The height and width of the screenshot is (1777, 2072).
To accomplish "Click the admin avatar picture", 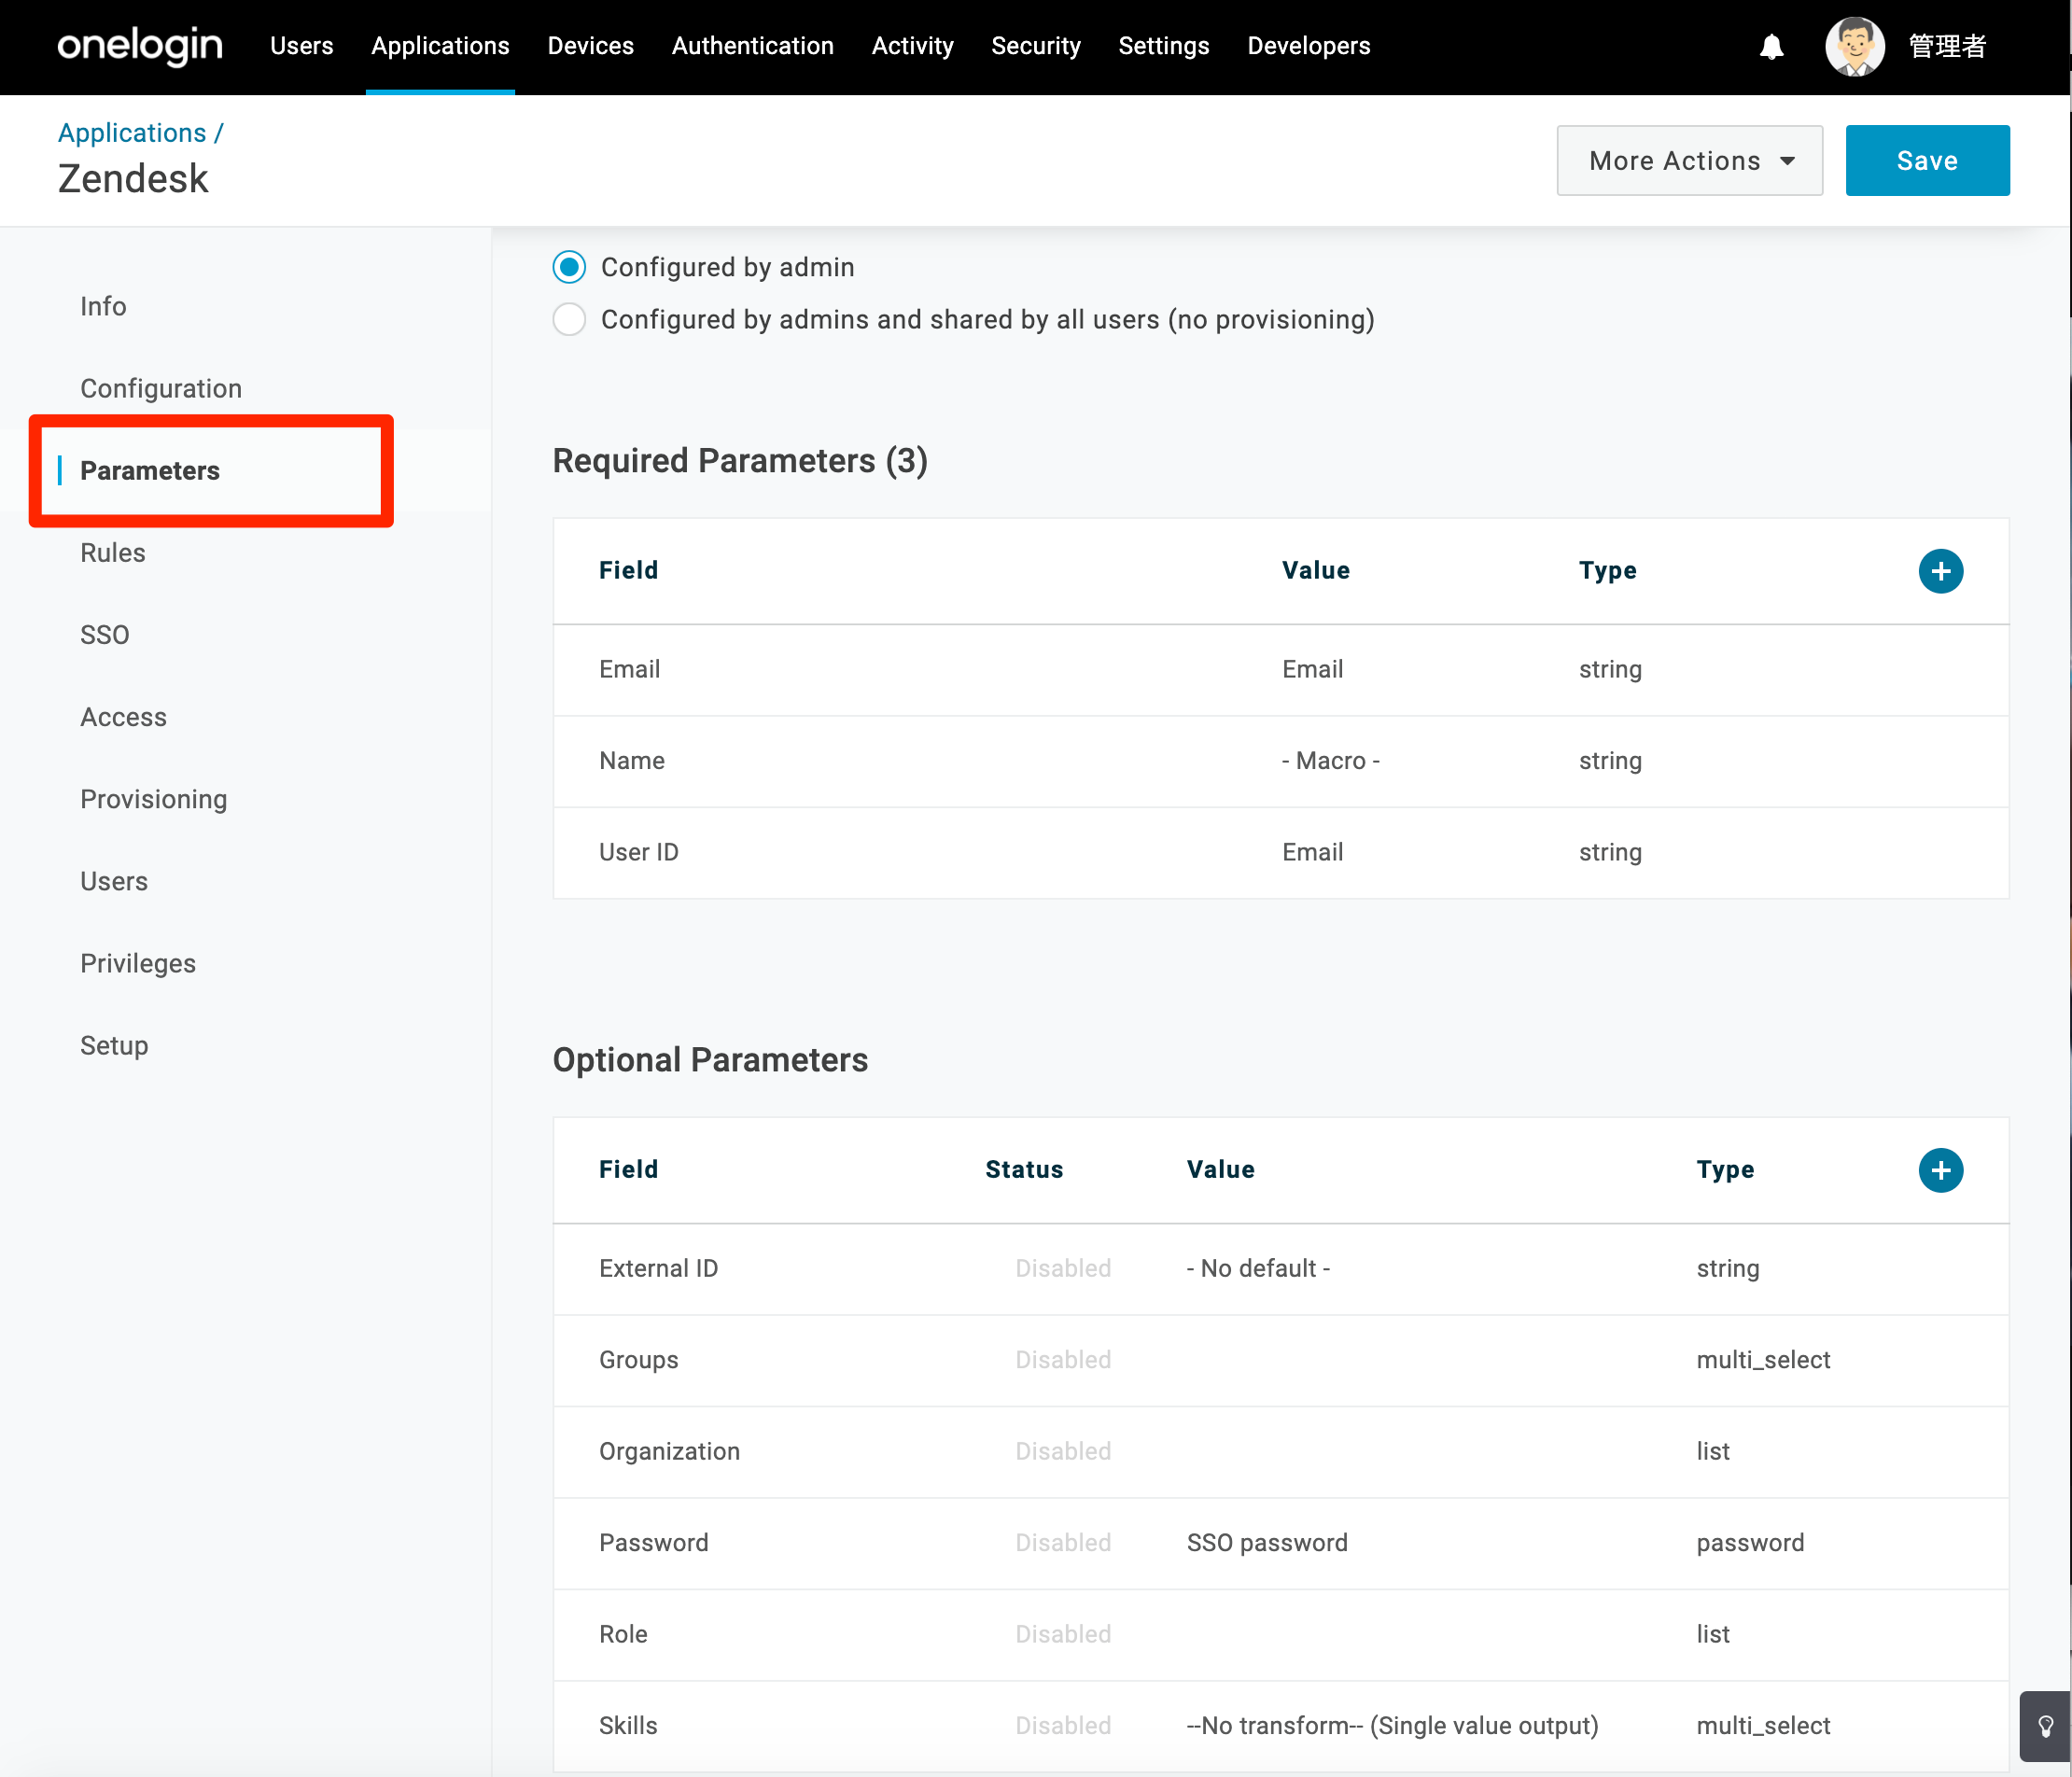I will click(x=1855, y=46).
